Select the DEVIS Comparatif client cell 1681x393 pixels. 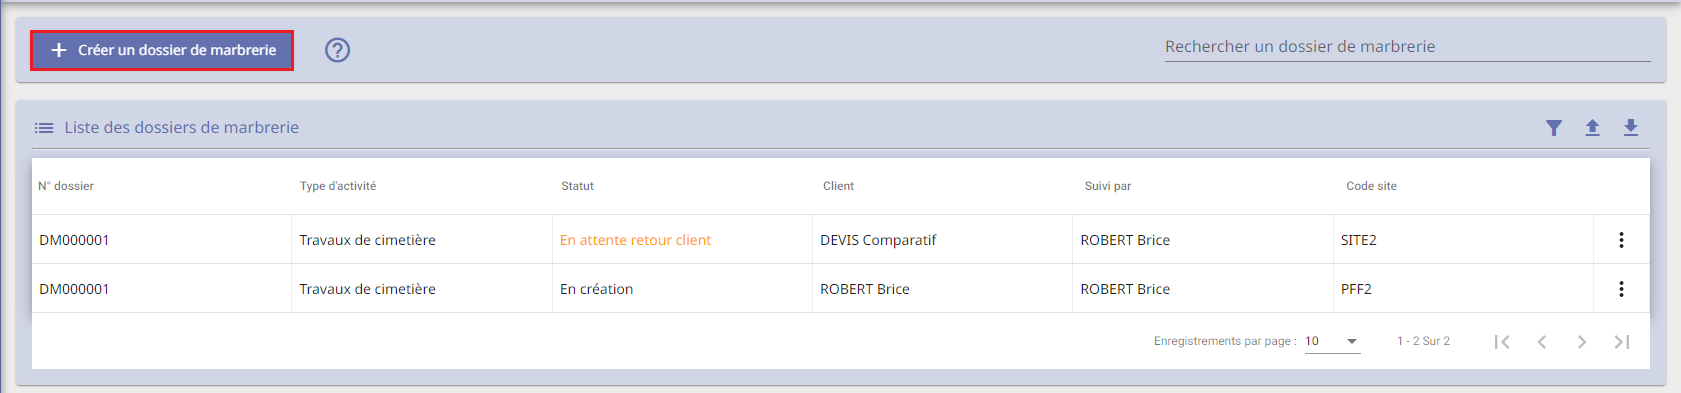878,240
